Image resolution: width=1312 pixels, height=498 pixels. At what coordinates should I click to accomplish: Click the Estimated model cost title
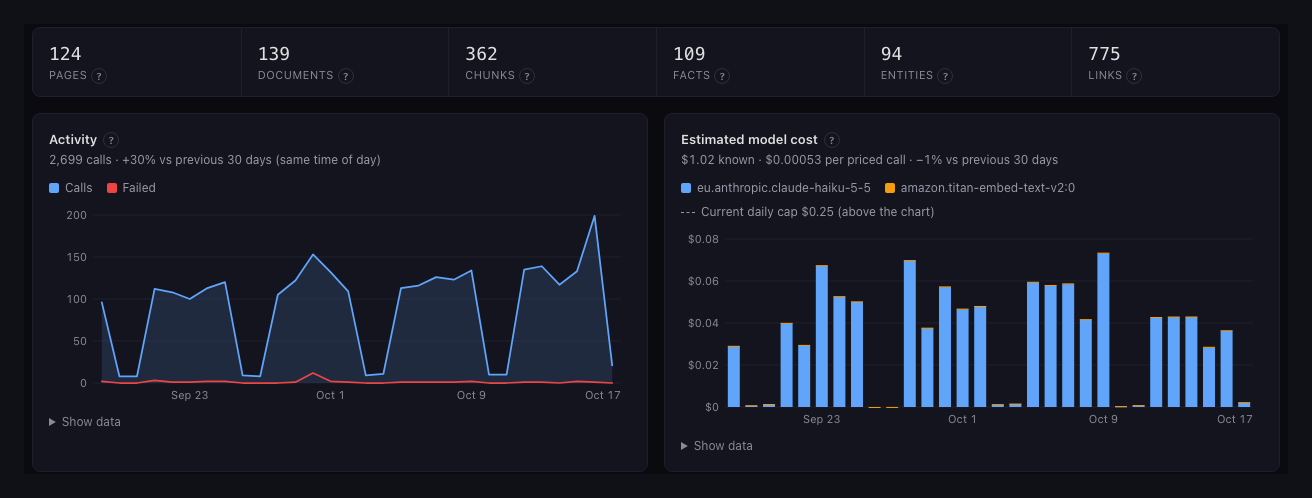pyautogui.click(x=749, y=140)
